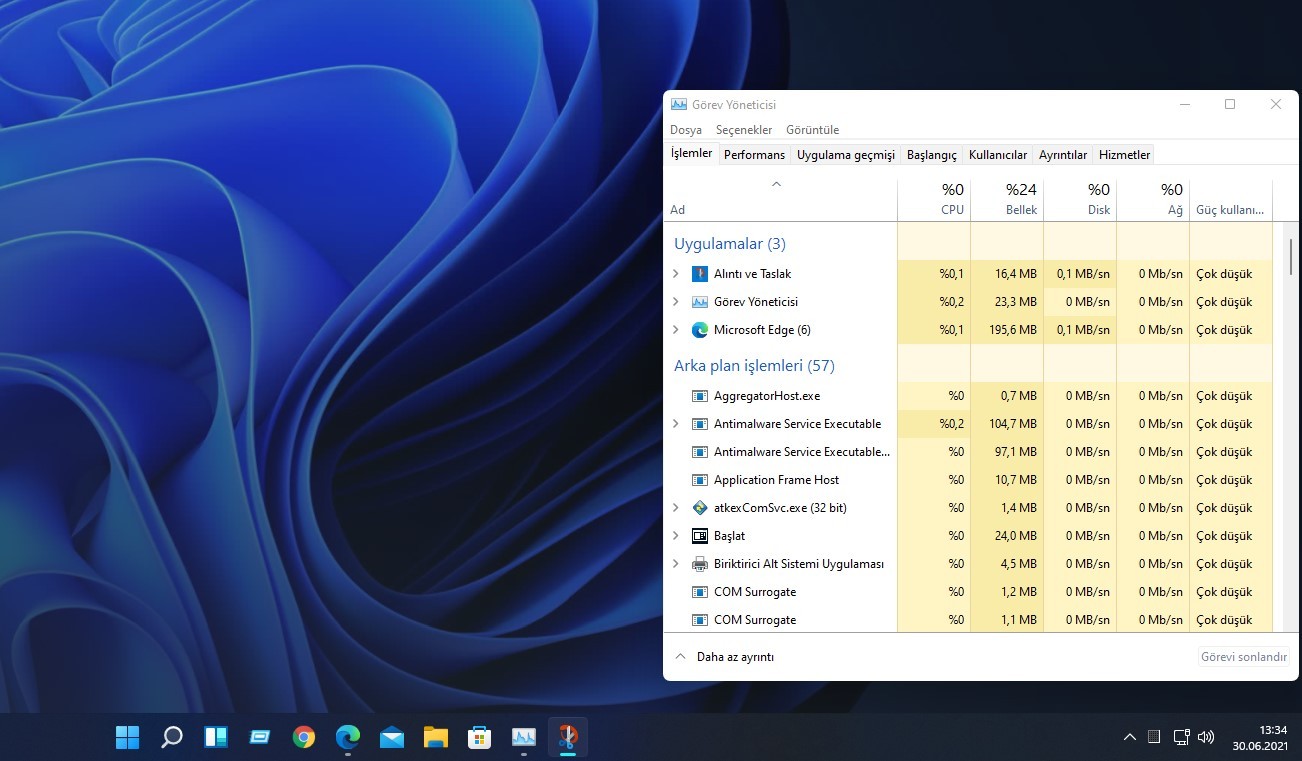This screenshot has width=1302, height=761.
Task: Click the volume icon in the system tray
Action: 1206,737
